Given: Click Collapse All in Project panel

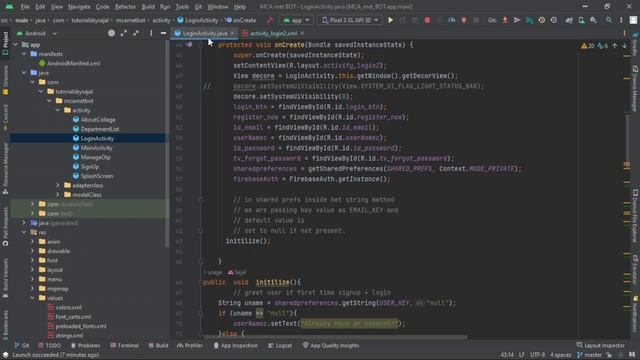Looking at the screenshot, I should click(136, 33).
